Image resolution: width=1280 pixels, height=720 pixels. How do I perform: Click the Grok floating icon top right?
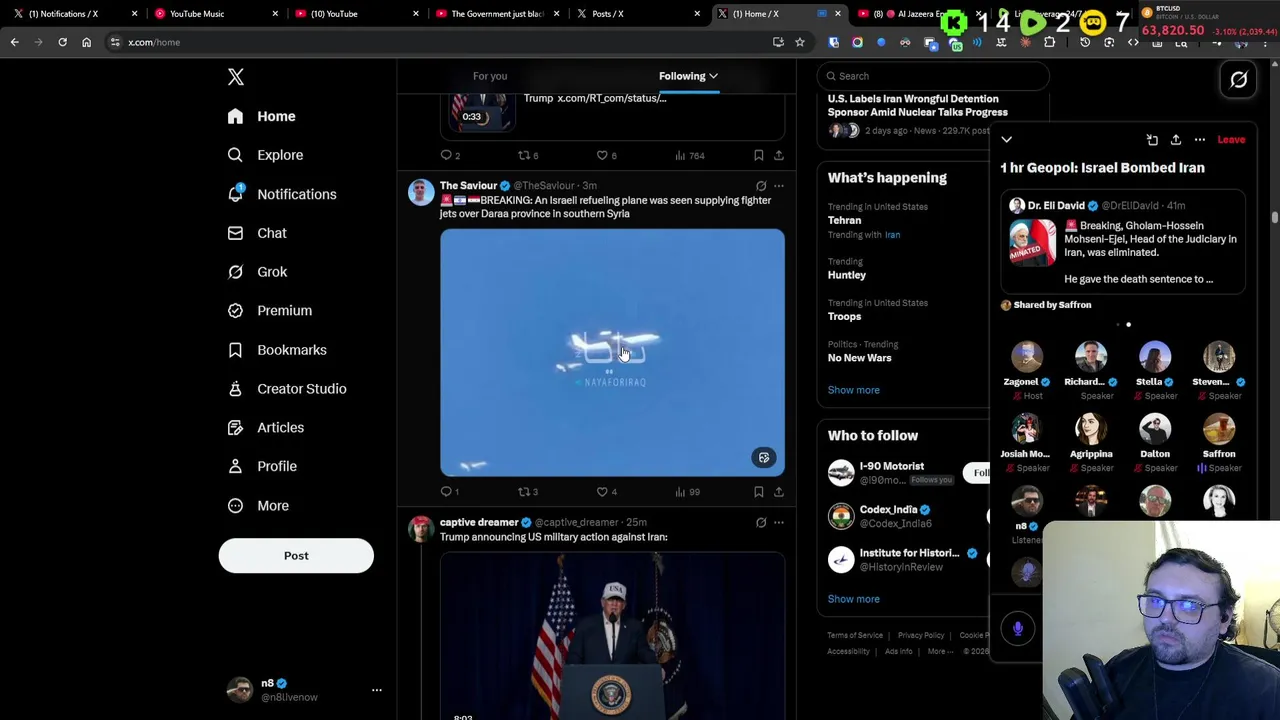pyautogui.click(x=1238, y=80)
